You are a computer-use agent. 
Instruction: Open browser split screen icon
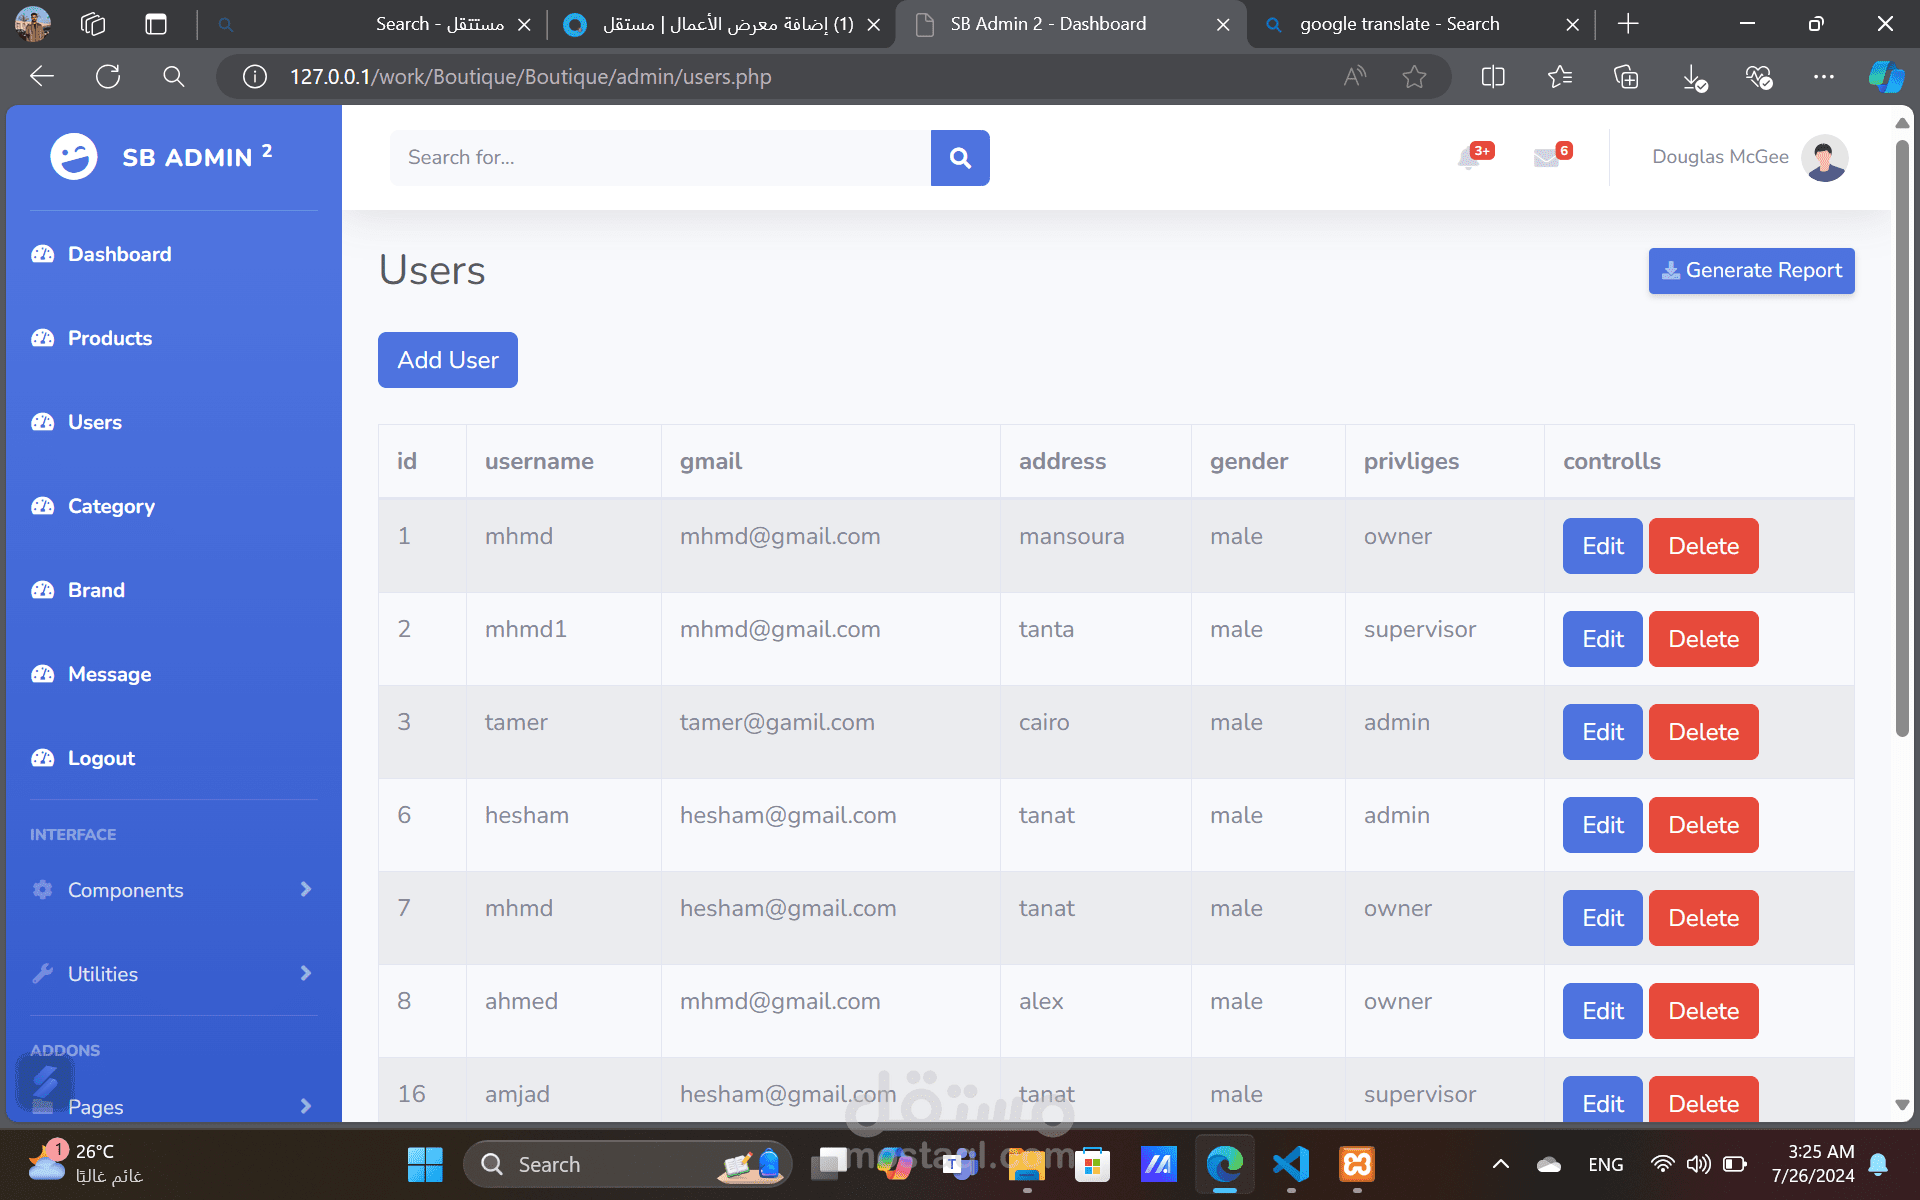1492,77
